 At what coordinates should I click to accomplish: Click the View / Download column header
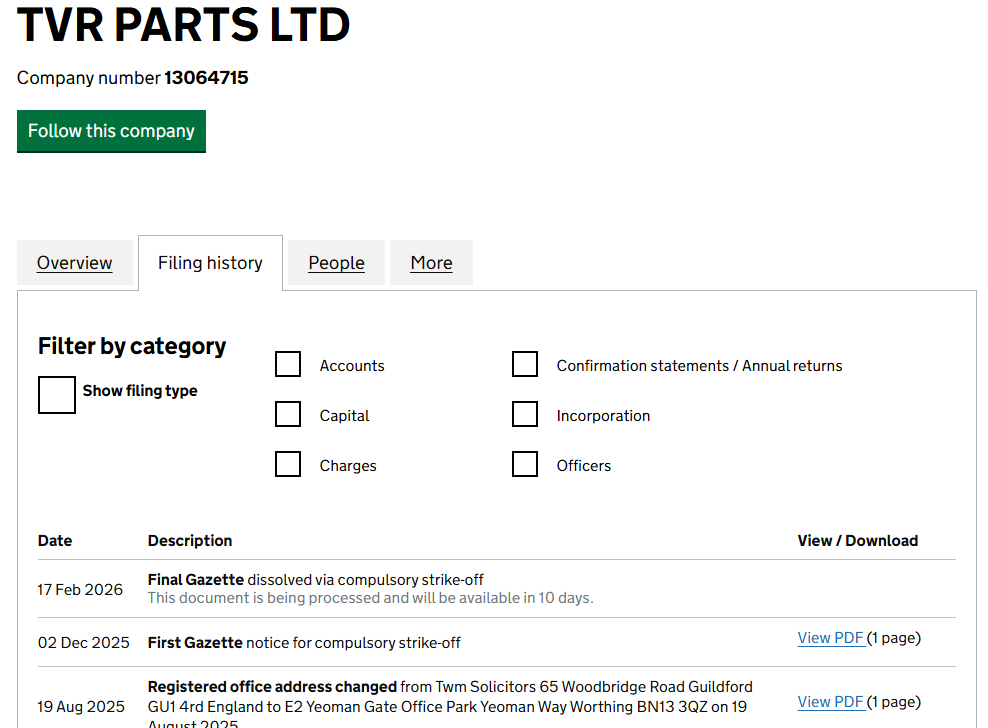[x=857, y=541]
